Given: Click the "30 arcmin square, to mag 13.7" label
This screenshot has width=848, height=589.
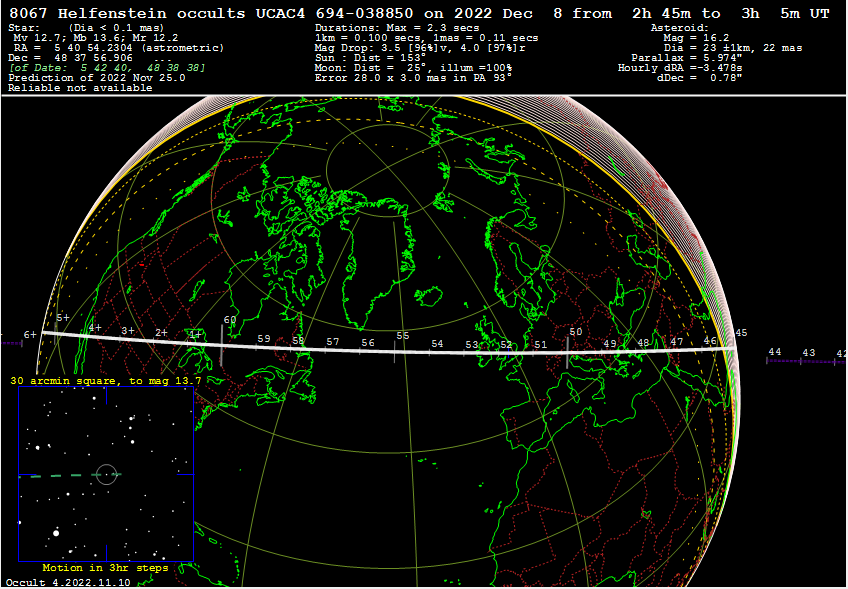Looking at the screenshot, I should (105, 381).
